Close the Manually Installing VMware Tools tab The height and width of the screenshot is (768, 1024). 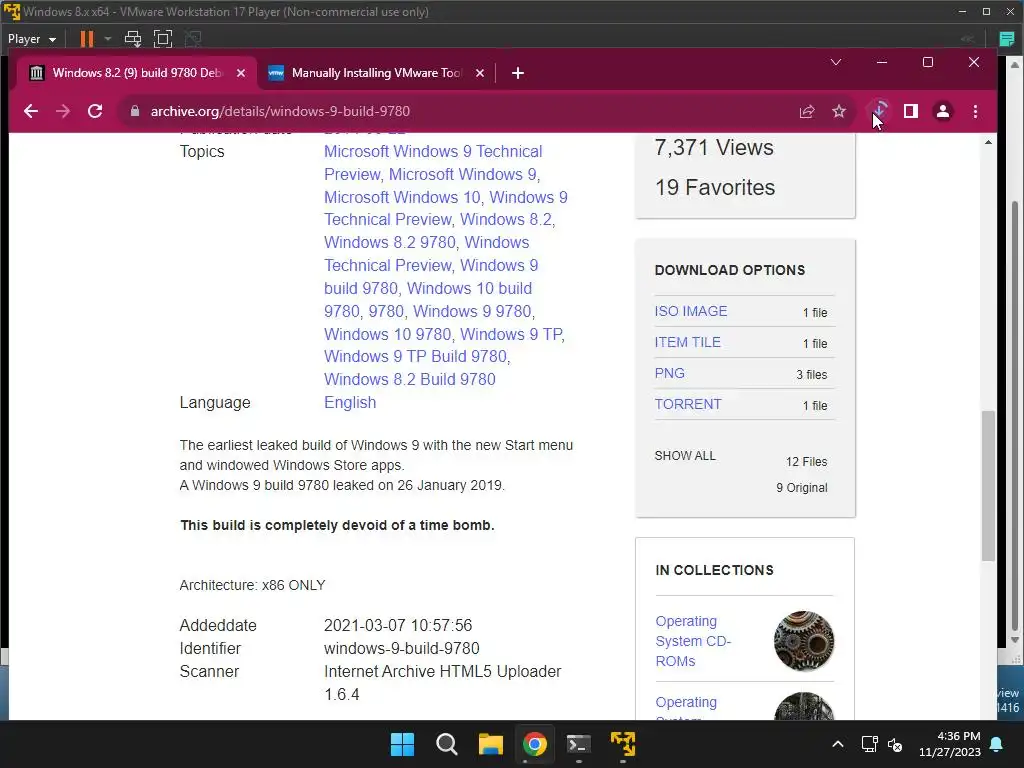(x=480, y=73)
